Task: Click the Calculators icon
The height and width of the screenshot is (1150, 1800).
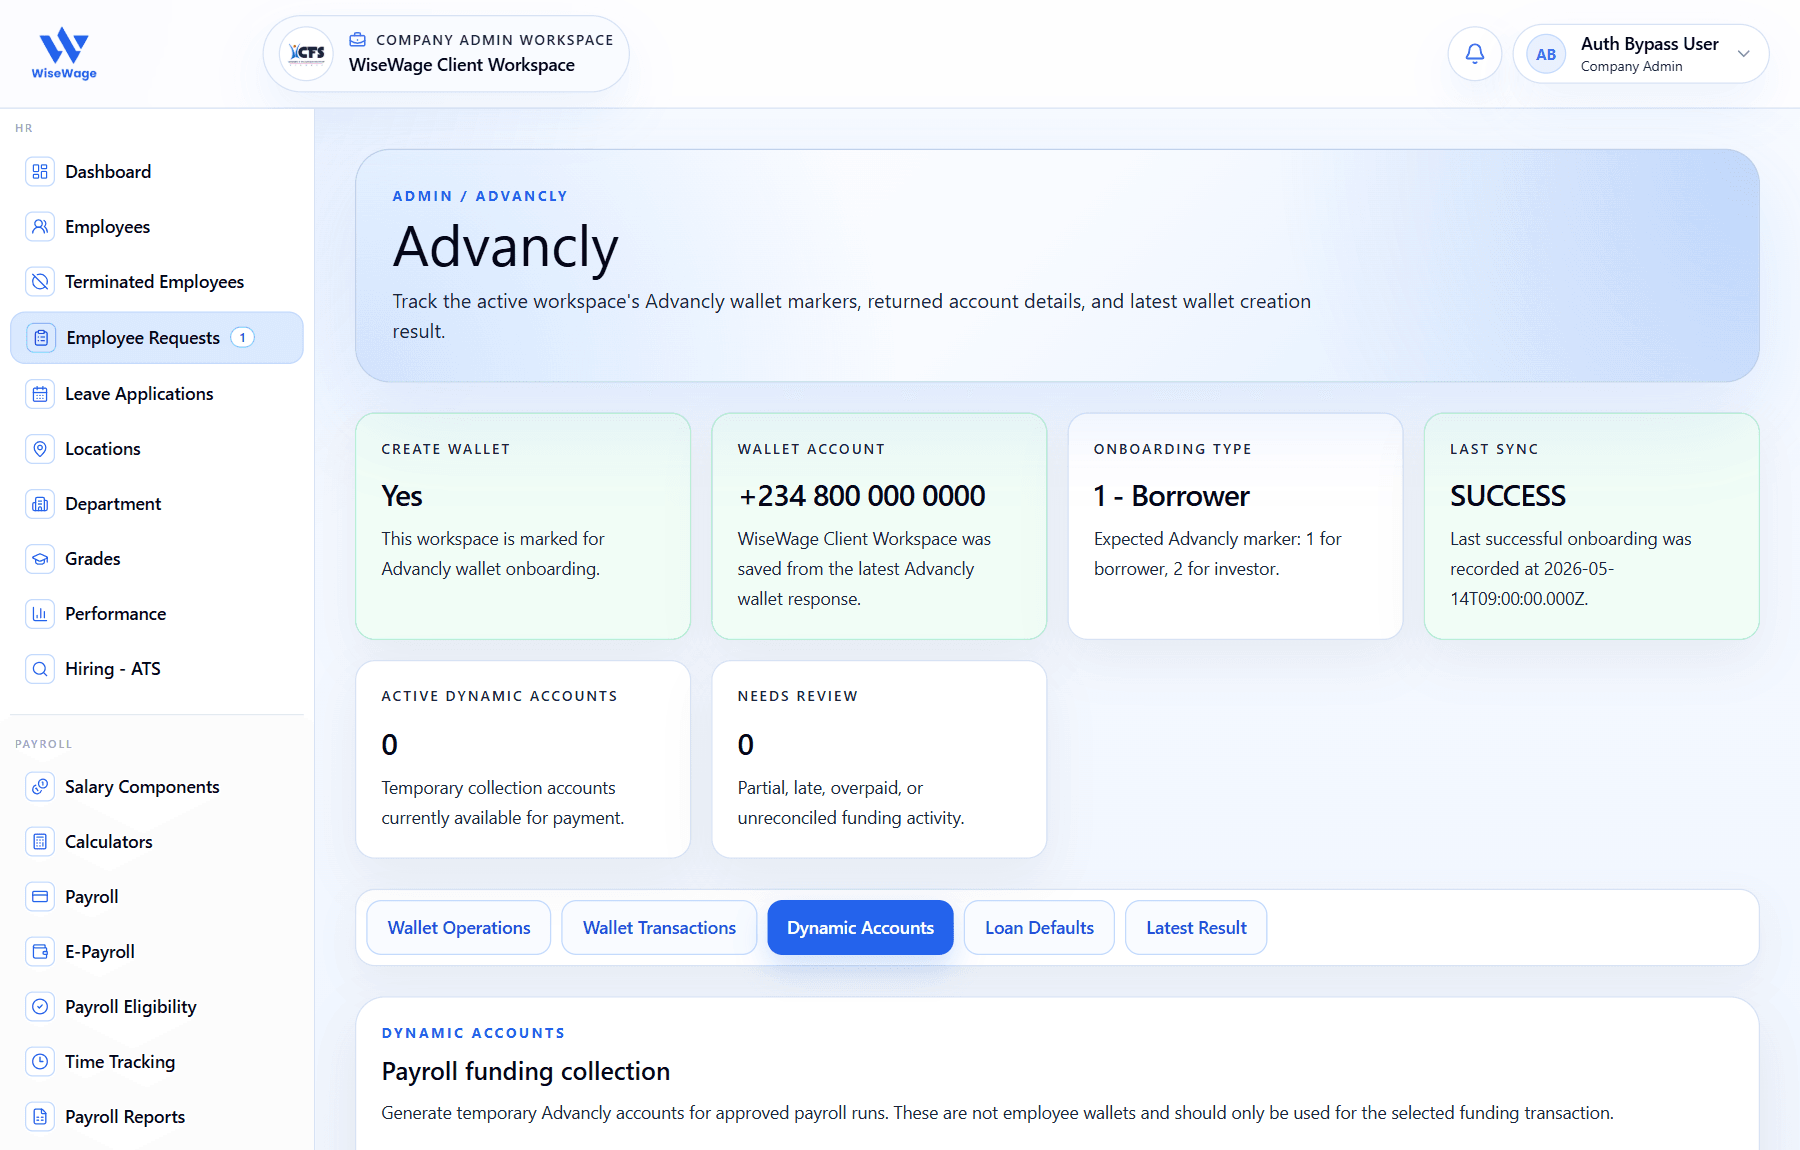Action: 40,842
